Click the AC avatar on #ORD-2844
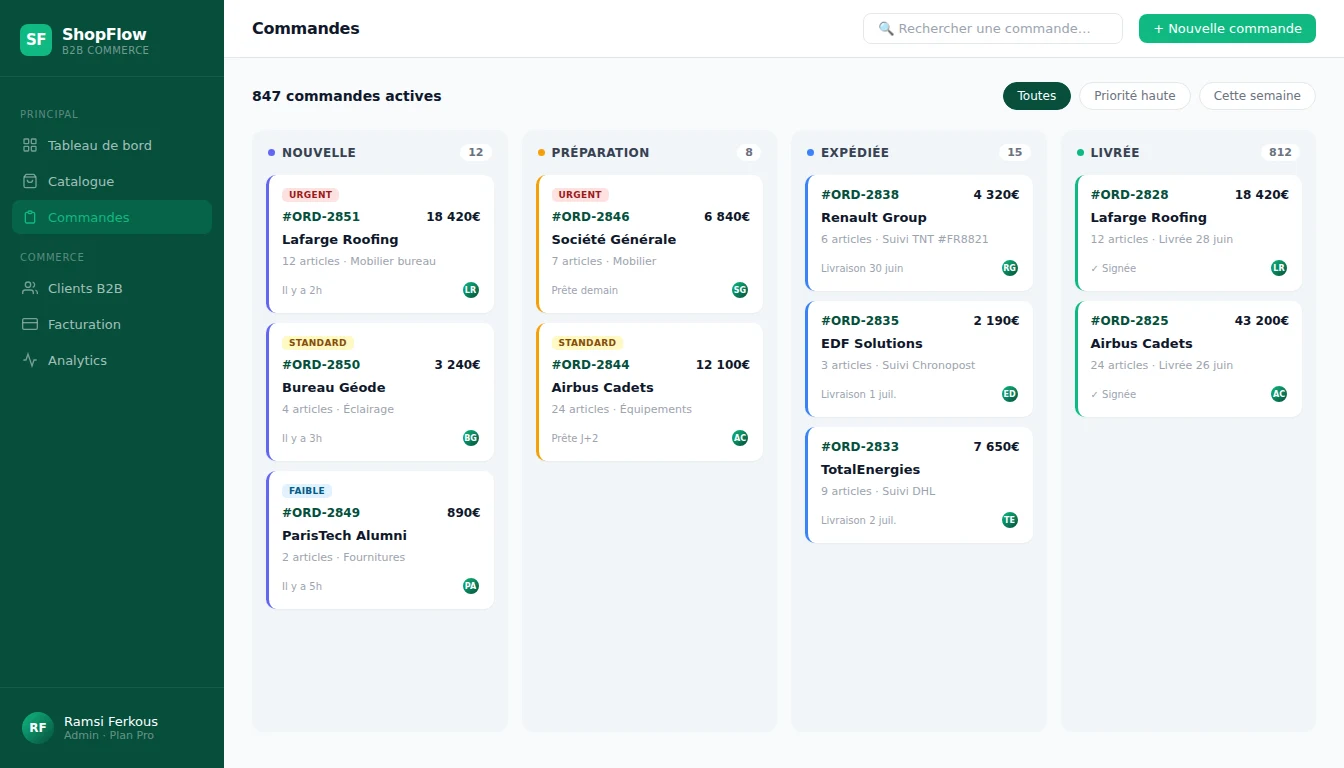Image resolution: width=1344 pixels, height=768 pixels. pos(740,438)
